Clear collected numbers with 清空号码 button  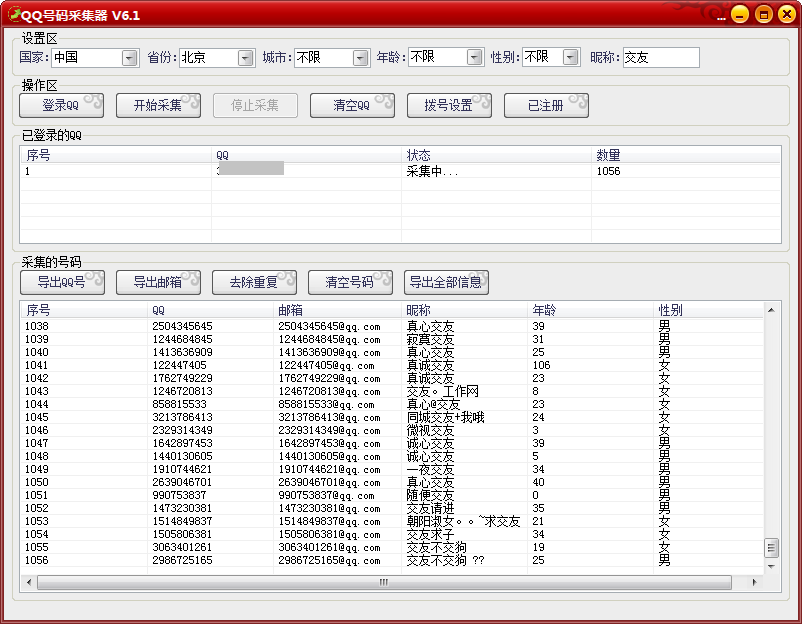click(350, 282)
